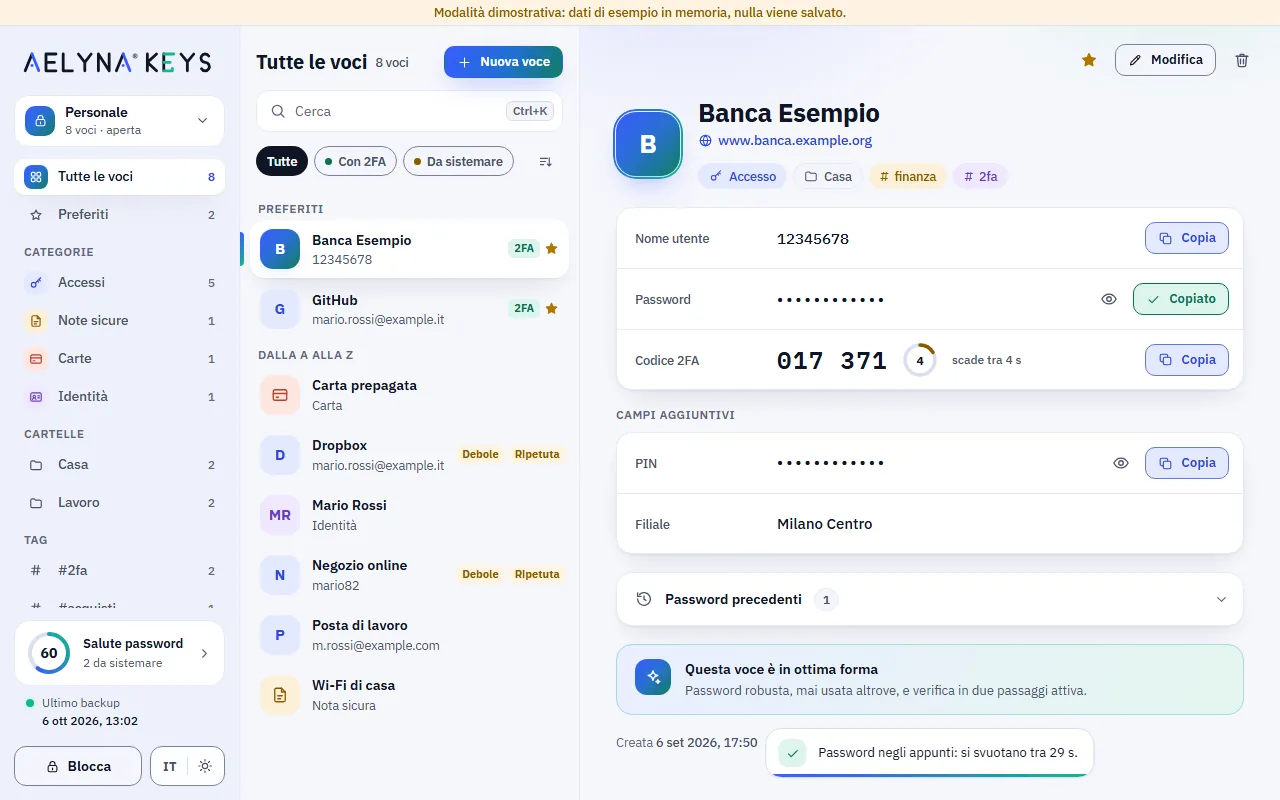Image resolution: width=1280 pixels, height=800 pixels.
Task: Click the Nuova voce button
Action: click(504, 62)
